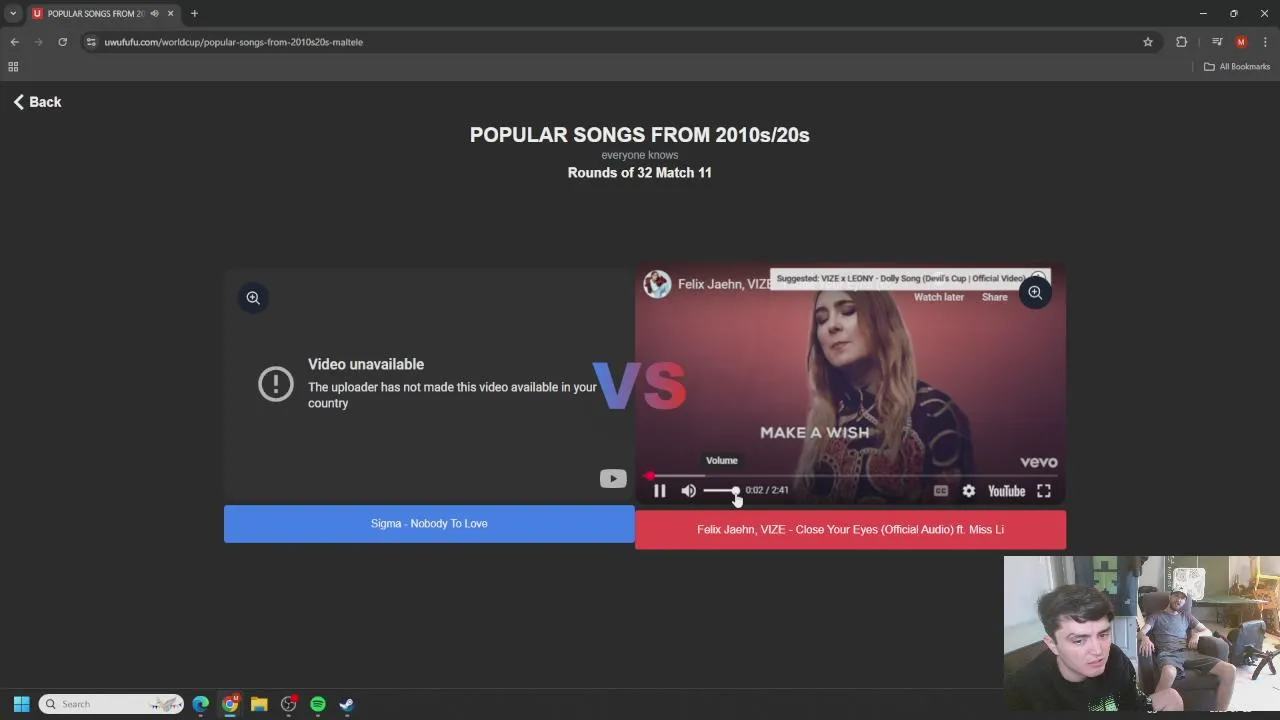This screenshot has width=1280, height=720.
Task: Open Microsoft Edge from taskbar
Action: (x=201, y=704)
